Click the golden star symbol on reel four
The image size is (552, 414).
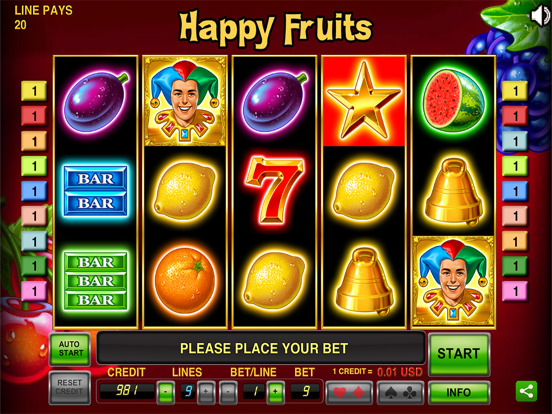pos(364,101)
